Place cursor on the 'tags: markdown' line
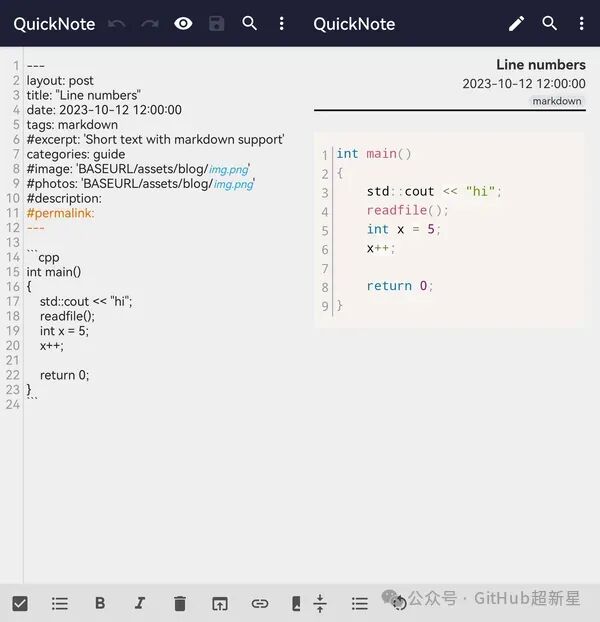 [x=72, y=125]
